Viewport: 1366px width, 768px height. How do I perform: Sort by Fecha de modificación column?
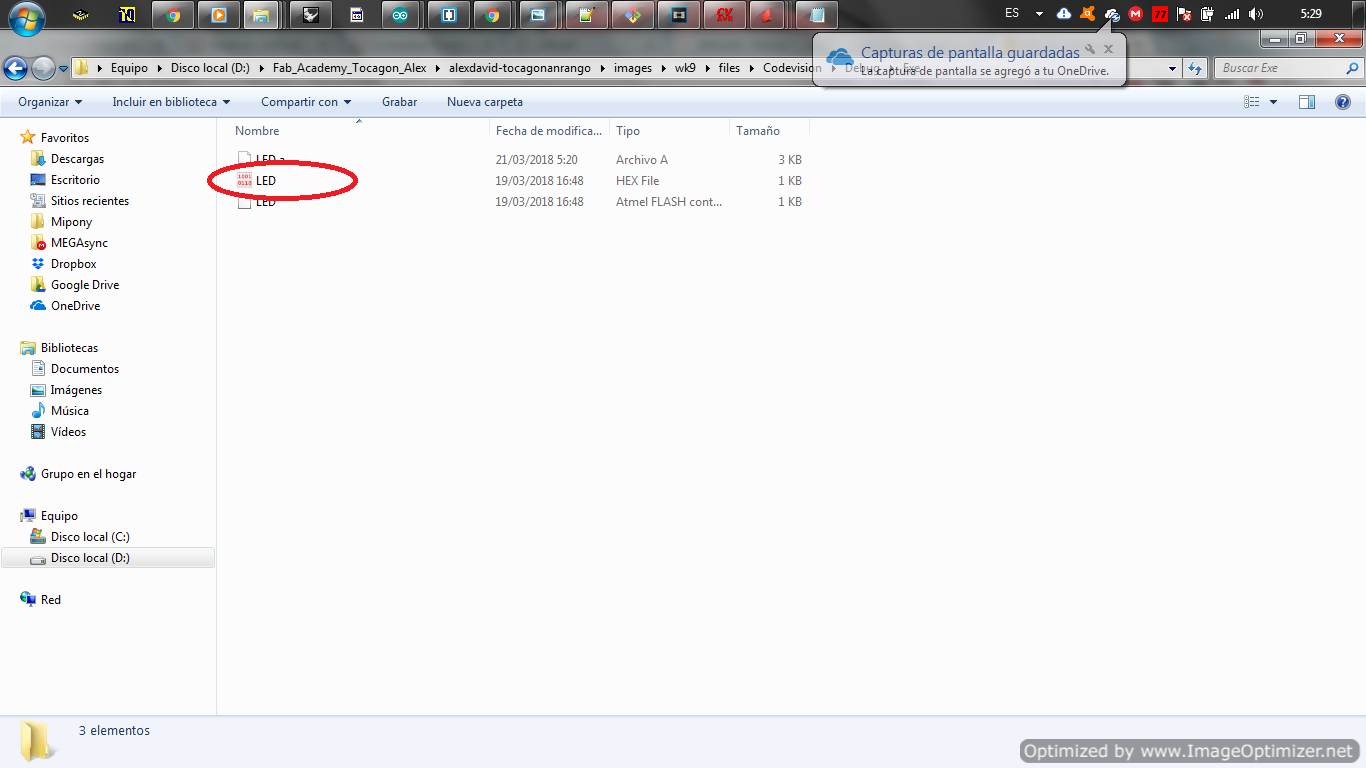coord(550,131)
